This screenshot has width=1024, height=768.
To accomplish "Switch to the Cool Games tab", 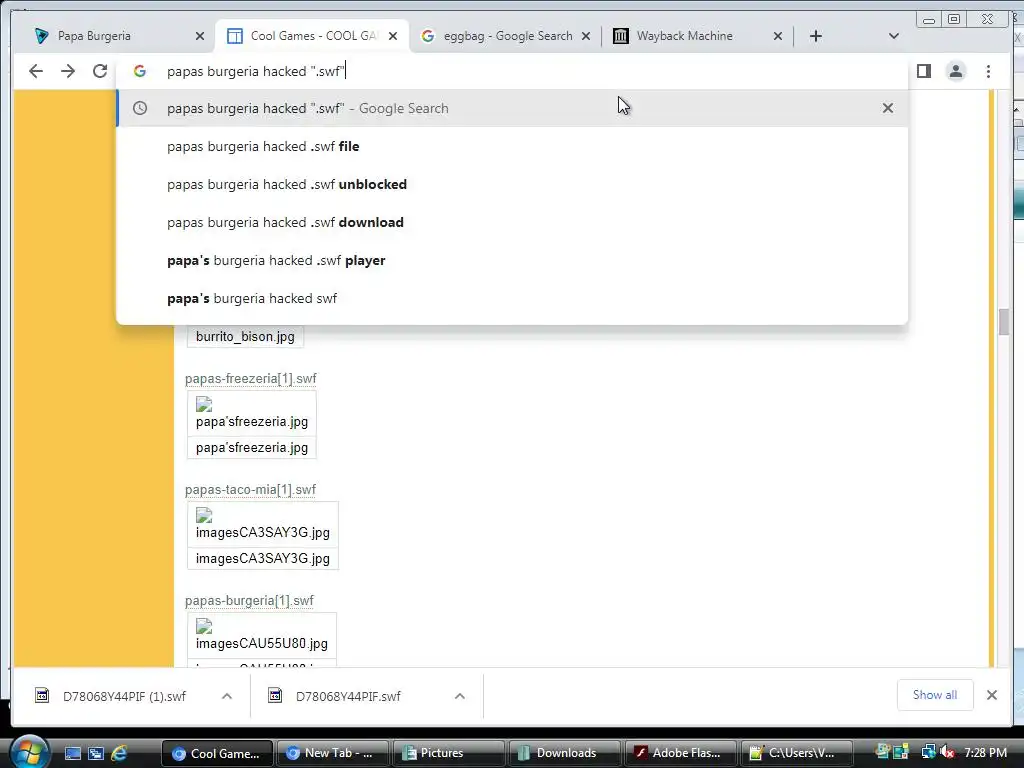I will [x=312, y=36].
